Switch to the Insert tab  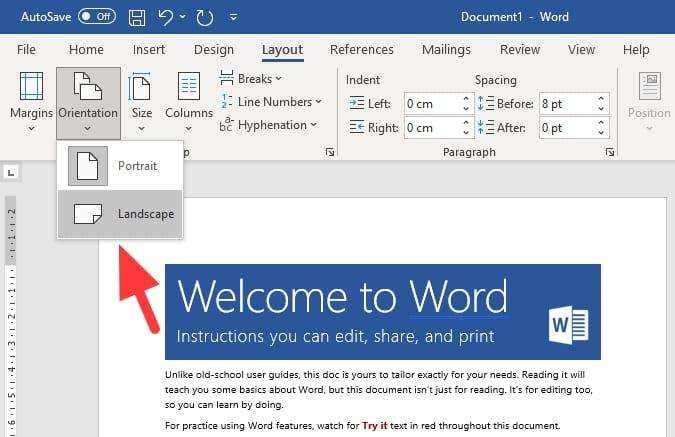pos(149,50)
